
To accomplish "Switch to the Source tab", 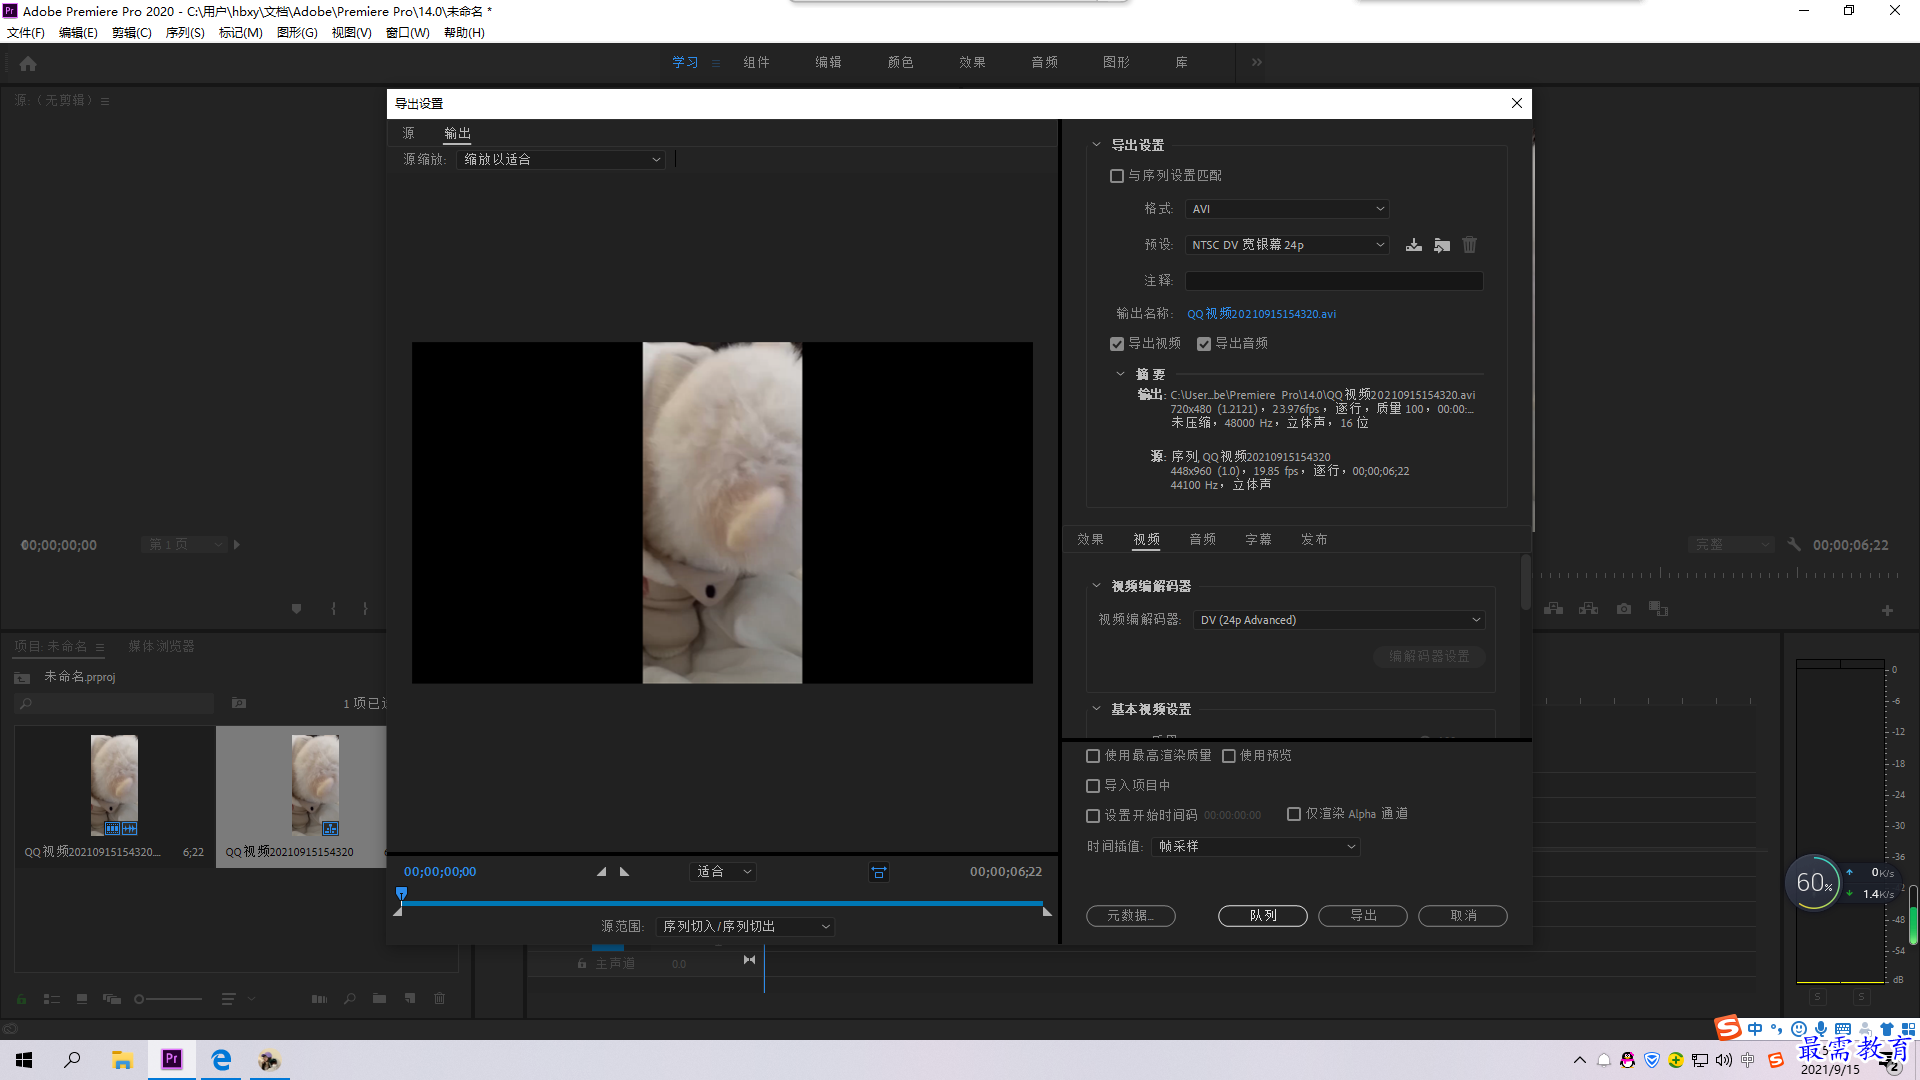I will point(408,133).
